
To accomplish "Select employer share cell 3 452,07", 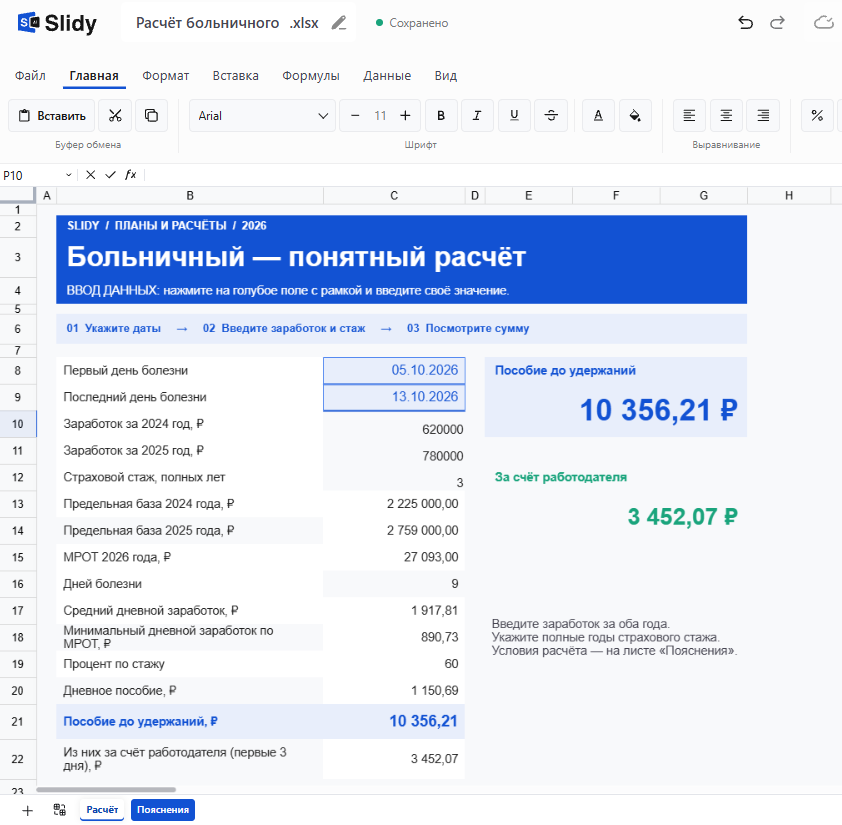I will tap(394, 759).
